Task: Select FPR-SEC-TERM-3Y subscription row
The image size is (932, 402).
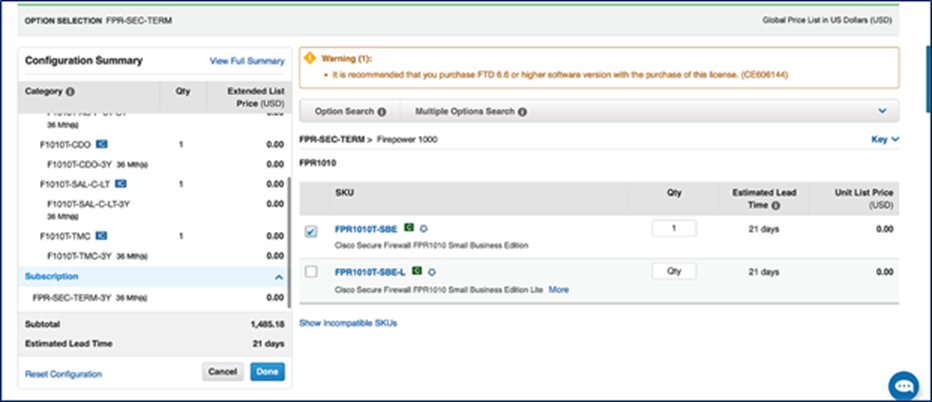Action: point(154,297)
